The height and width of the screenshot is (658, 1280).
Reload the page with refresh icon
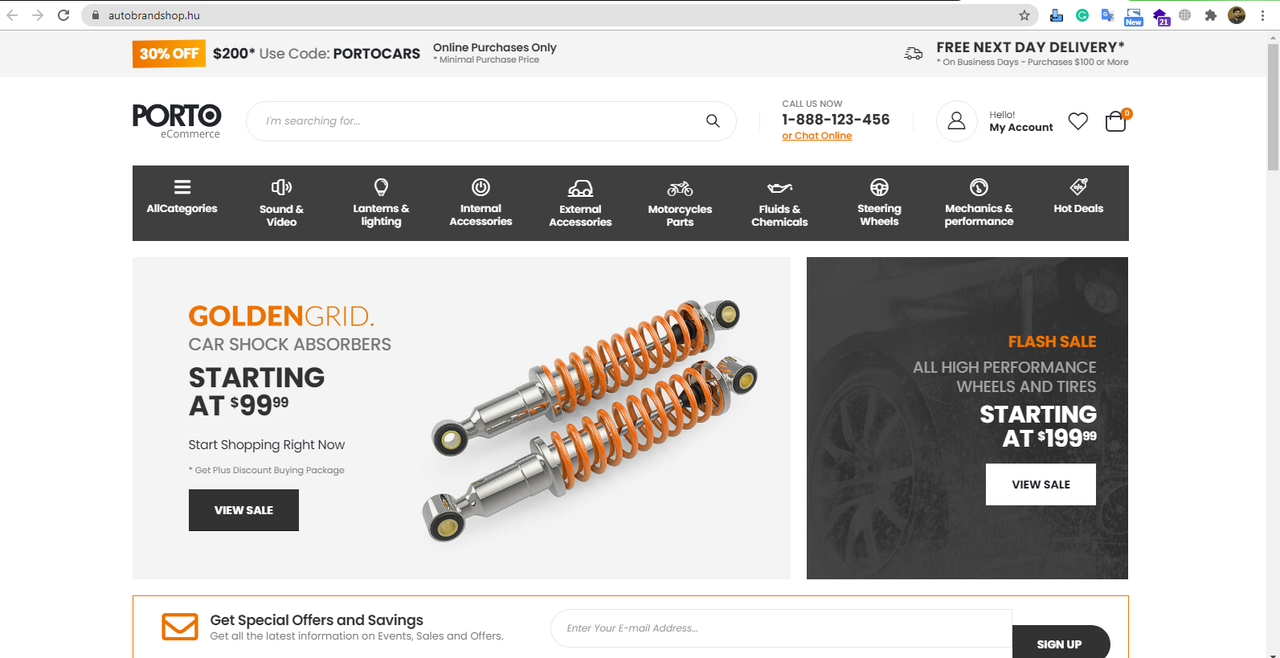tap(64, 15)
